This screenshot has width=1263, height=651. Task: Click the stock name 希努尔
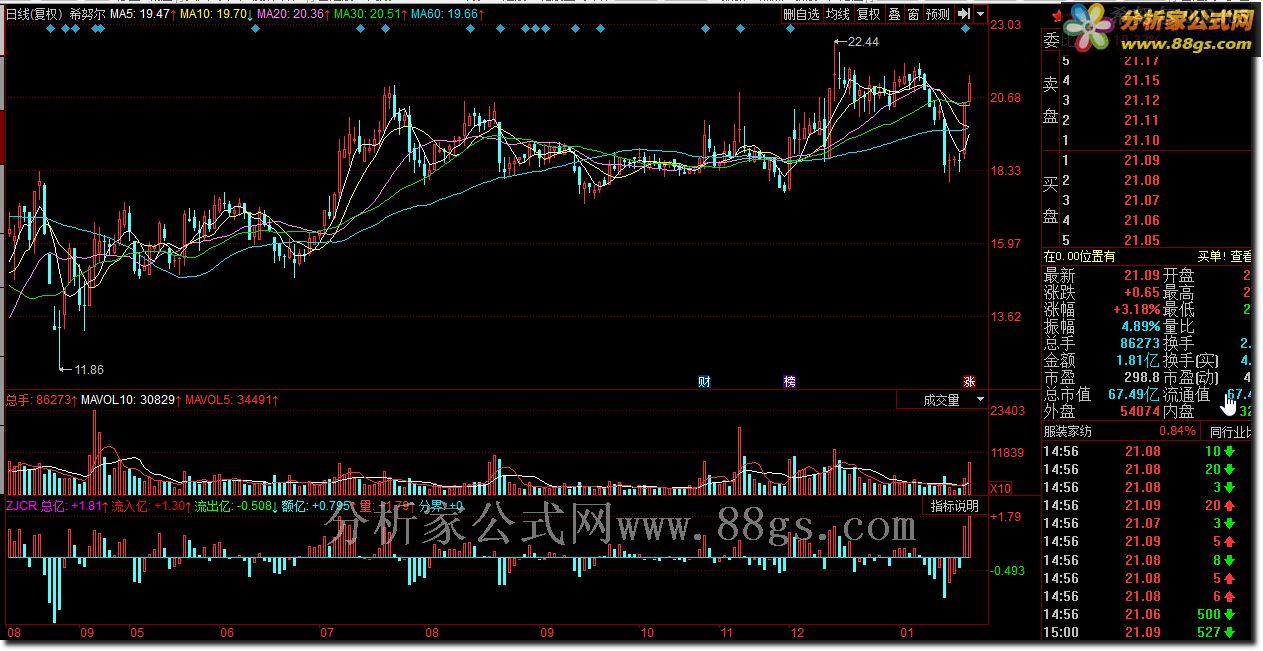click(88, 15)
